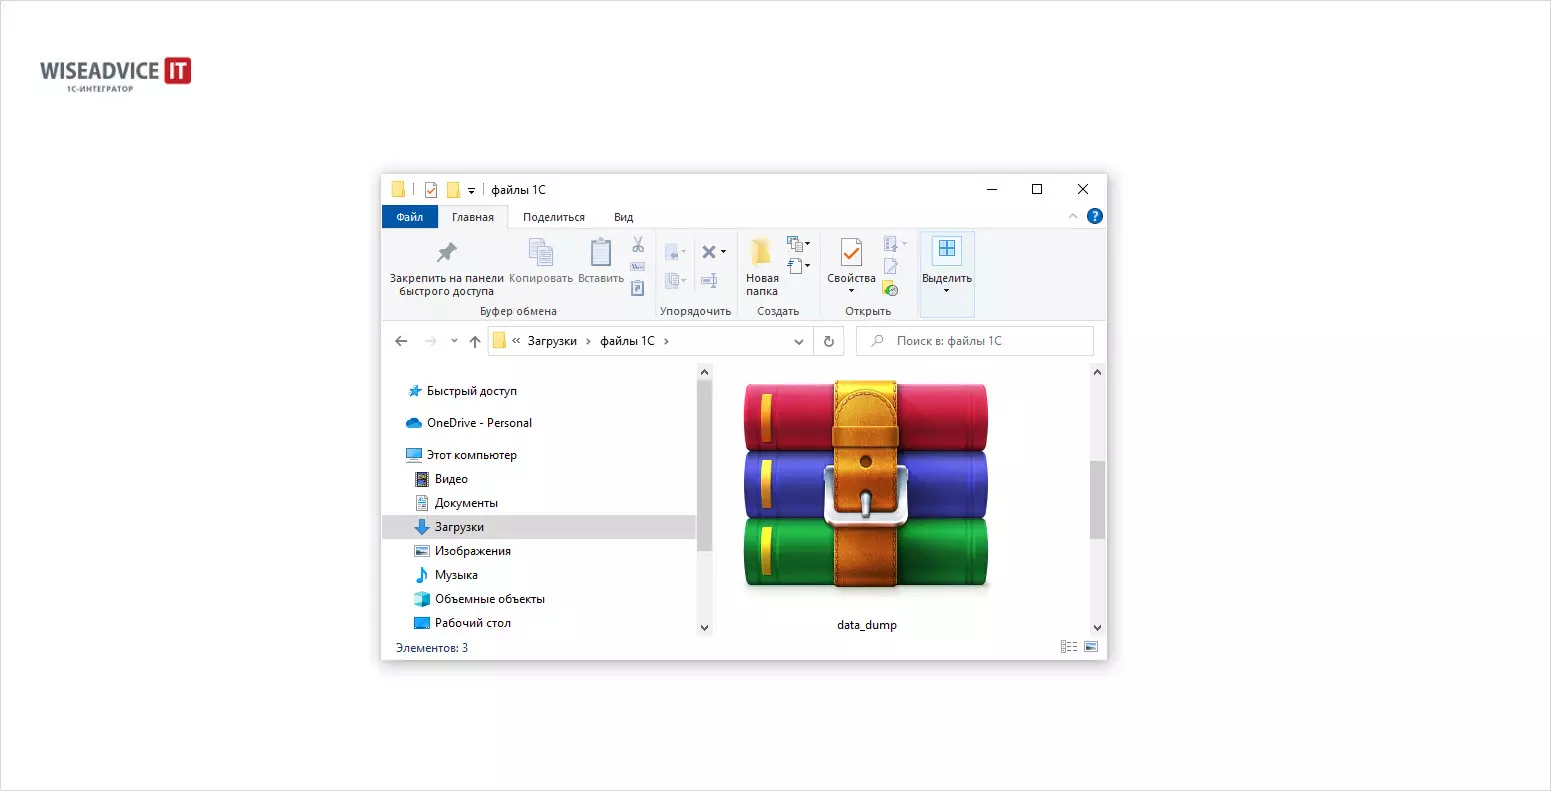Open the delete options dropdown arrow
The height and width of the screenshot is (791, 1551).
724,252
